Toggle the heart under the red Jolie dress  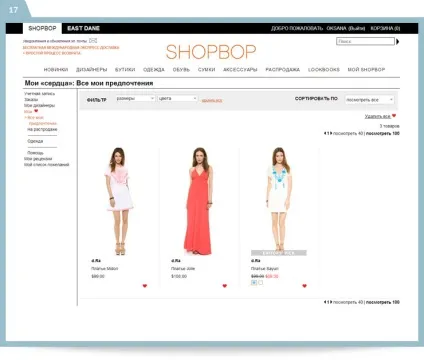pyautogui.click(x=225, y=286)
